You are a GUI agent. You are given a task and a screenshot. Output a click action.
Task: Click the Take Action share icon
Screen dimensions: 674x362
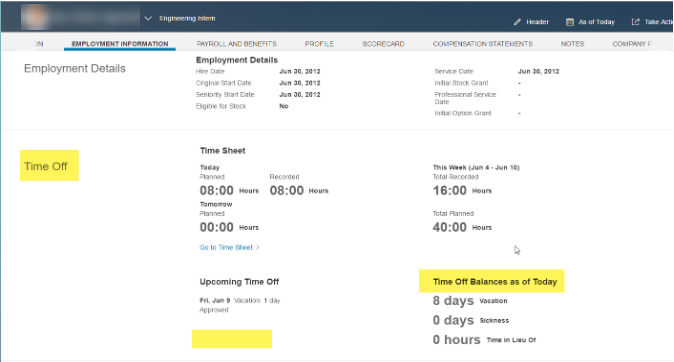(x=635, y=22)
